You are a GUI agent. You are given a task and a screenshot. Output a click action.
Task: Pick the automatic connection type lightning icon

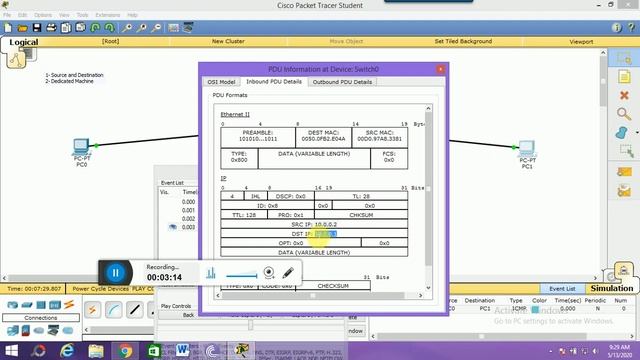(x=93, y=310)
